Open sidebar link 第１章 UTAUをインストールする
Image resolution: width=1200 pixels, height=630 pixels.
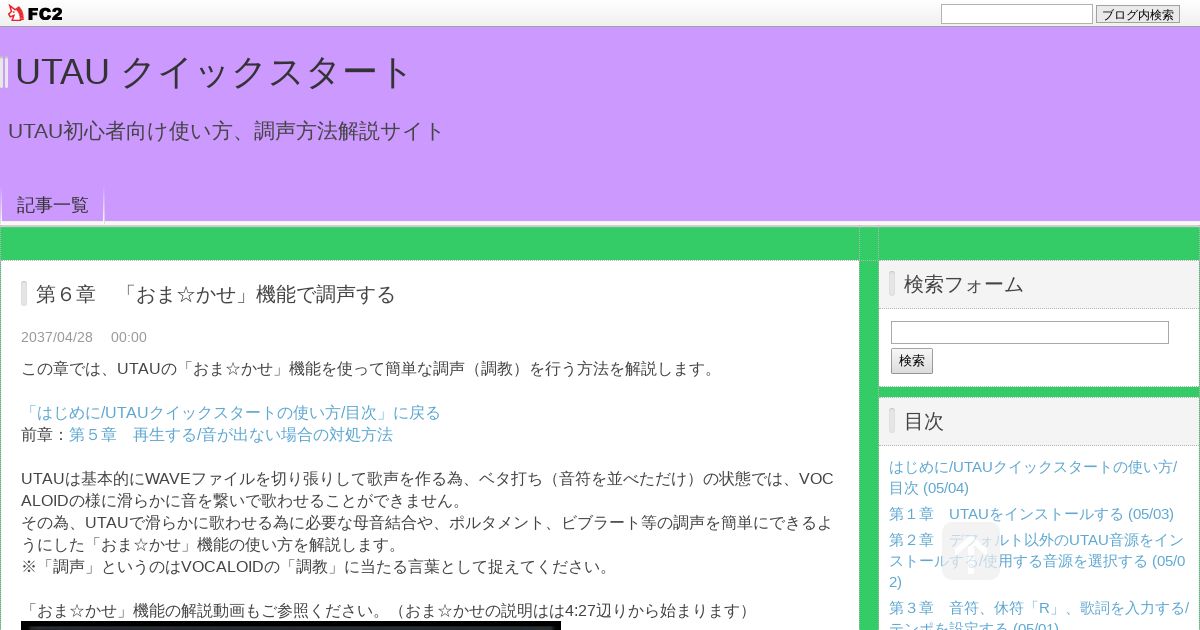pyautogui.click(x=1031, y=514)
